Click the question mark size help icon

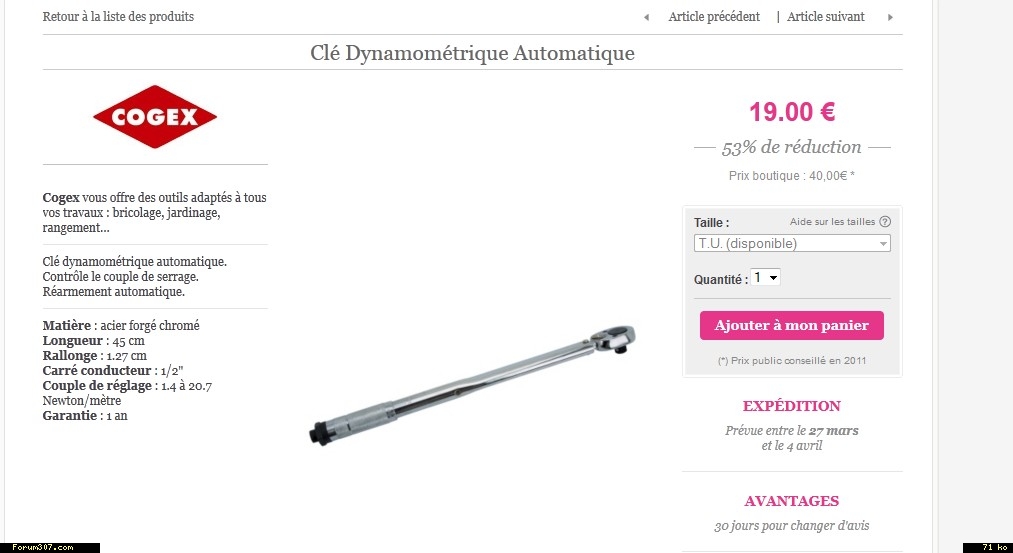[885, 222]
